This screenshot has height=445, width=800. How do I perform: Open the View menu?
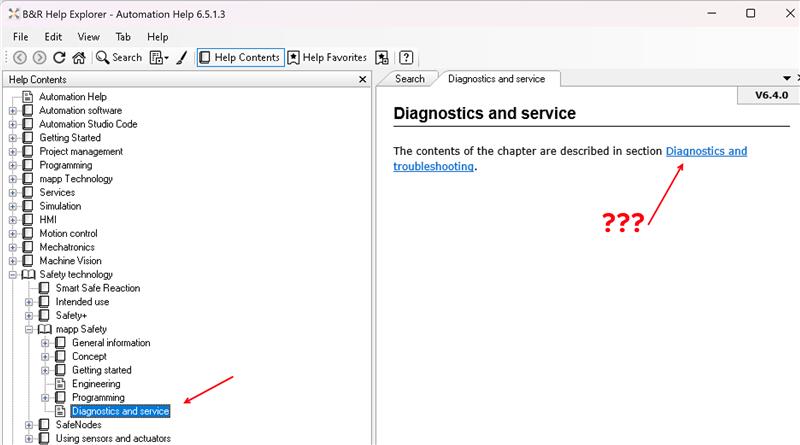[89, 37]
